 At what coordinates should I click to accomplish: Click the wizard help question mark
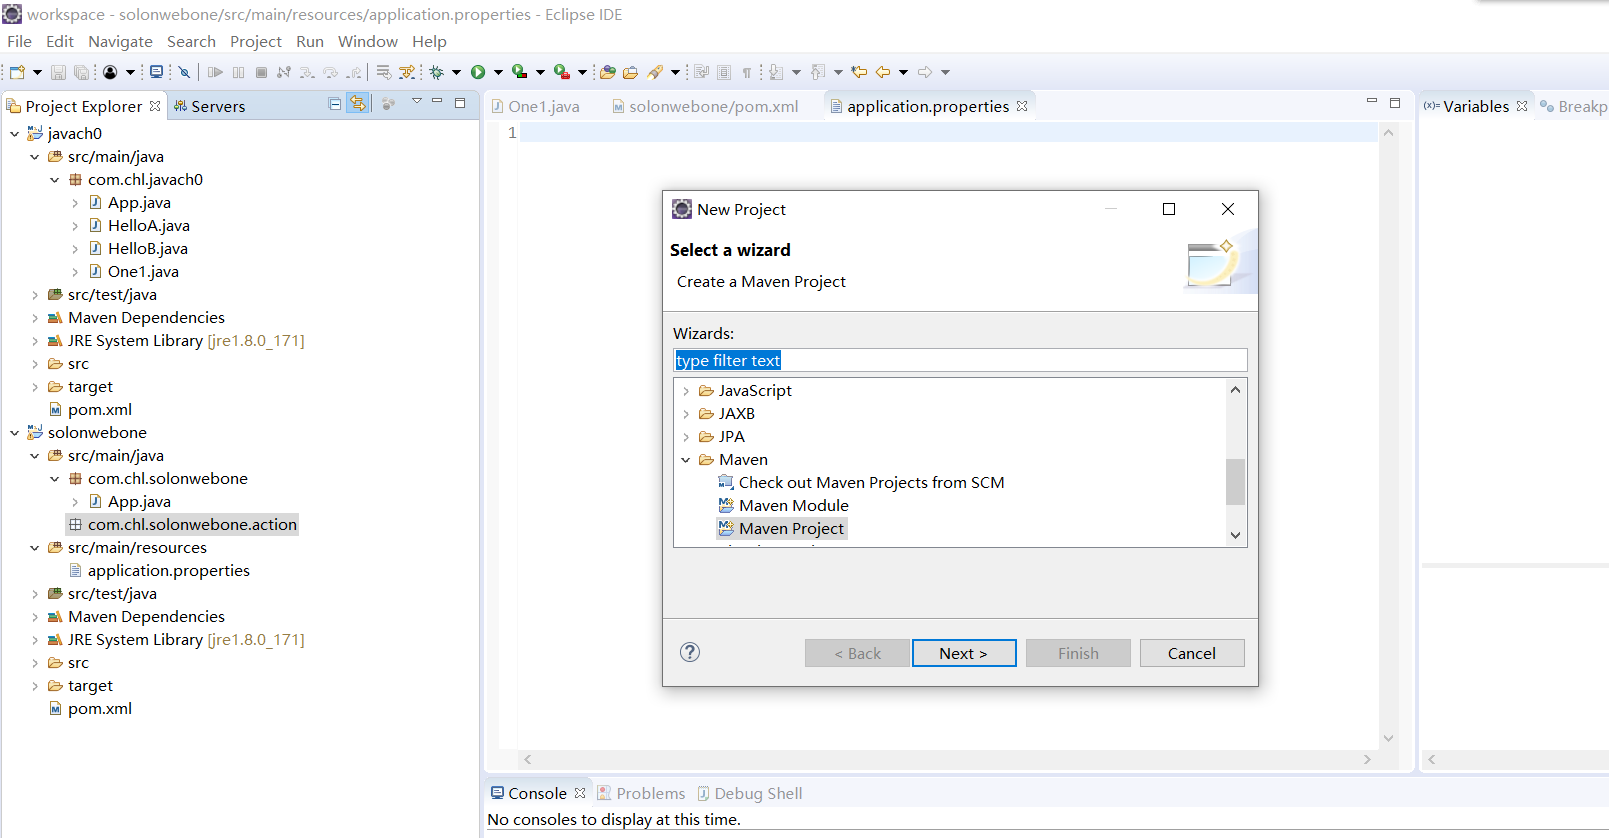click(690, 652)
